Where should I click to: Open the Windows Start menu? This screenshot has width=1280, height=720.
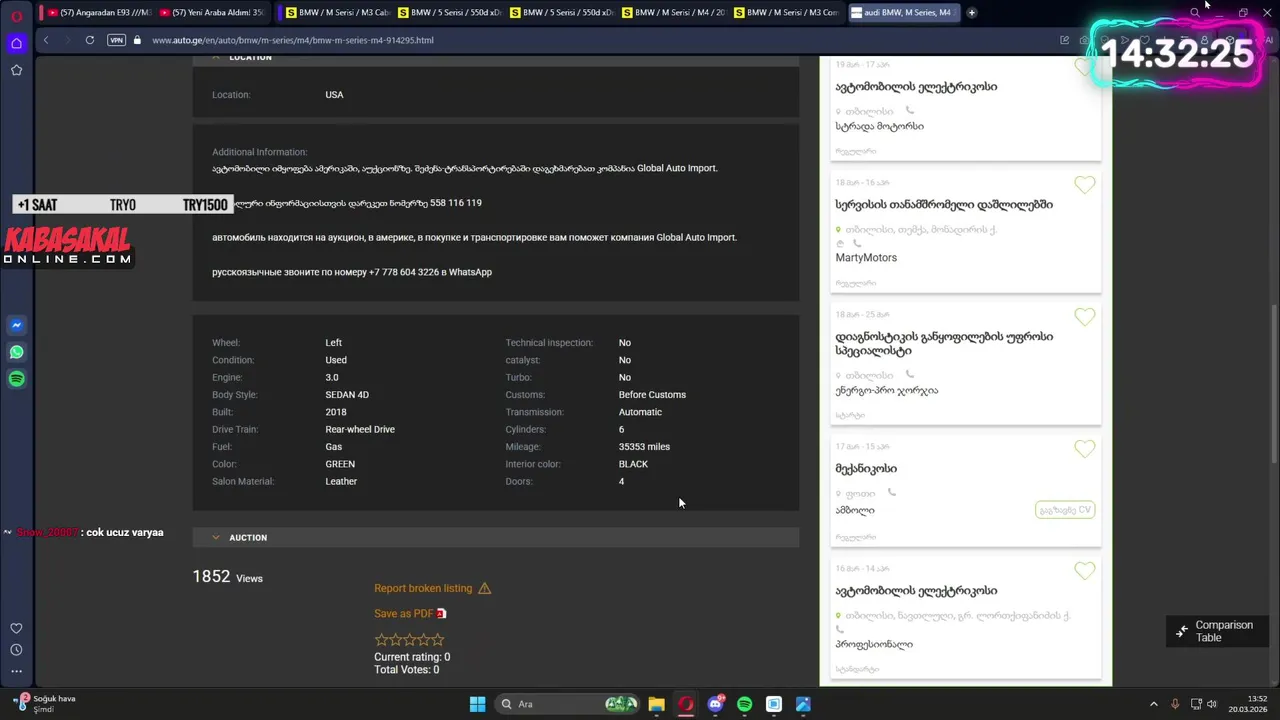[477, 704]
